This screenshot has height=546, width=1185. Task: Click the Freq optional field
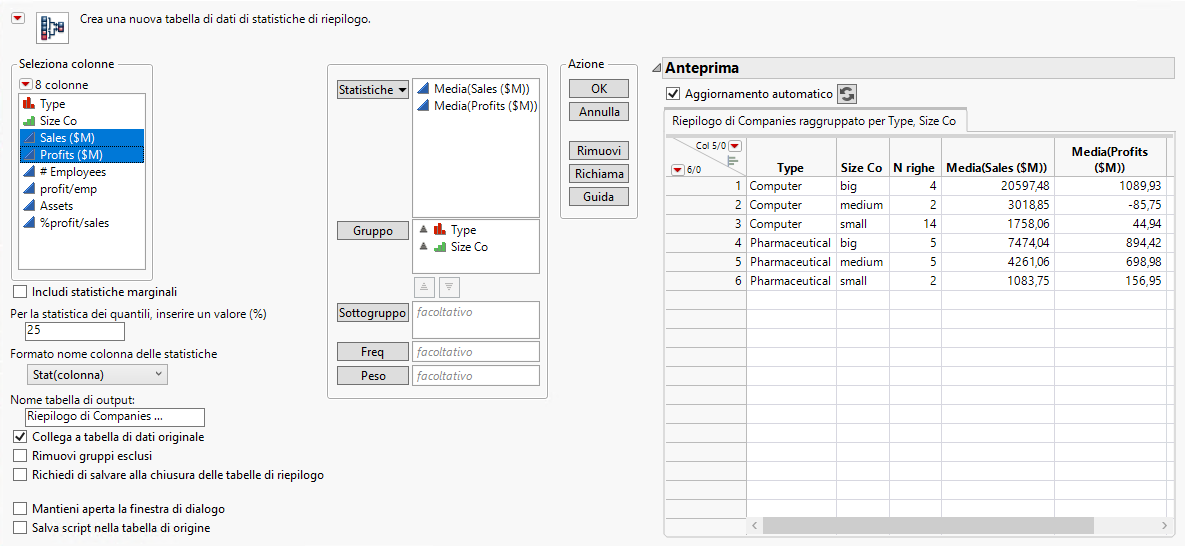point(475,352)
